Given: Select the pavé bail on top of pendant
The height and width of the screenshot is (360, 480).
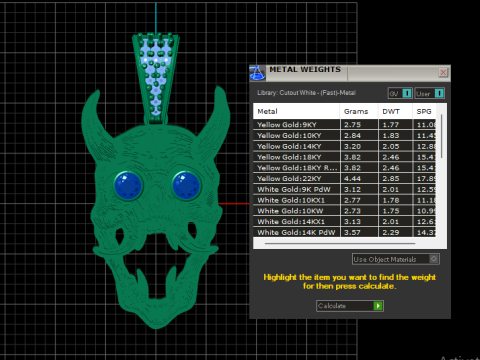Looking at the screenshot, I should [x=156, y=78].
